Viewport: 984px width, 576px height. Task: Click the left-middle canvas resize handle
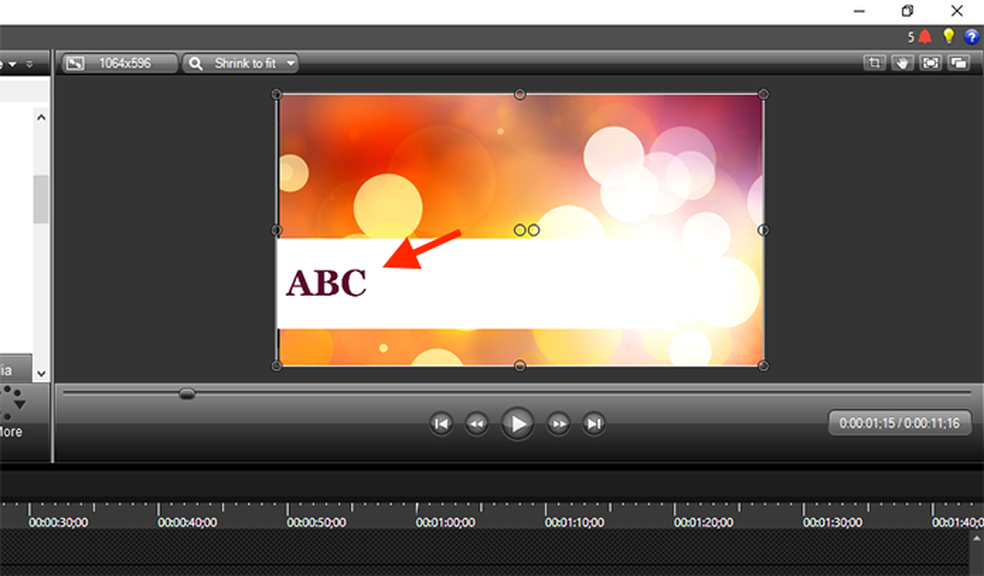pyautogui.click(x=276, y=230)
